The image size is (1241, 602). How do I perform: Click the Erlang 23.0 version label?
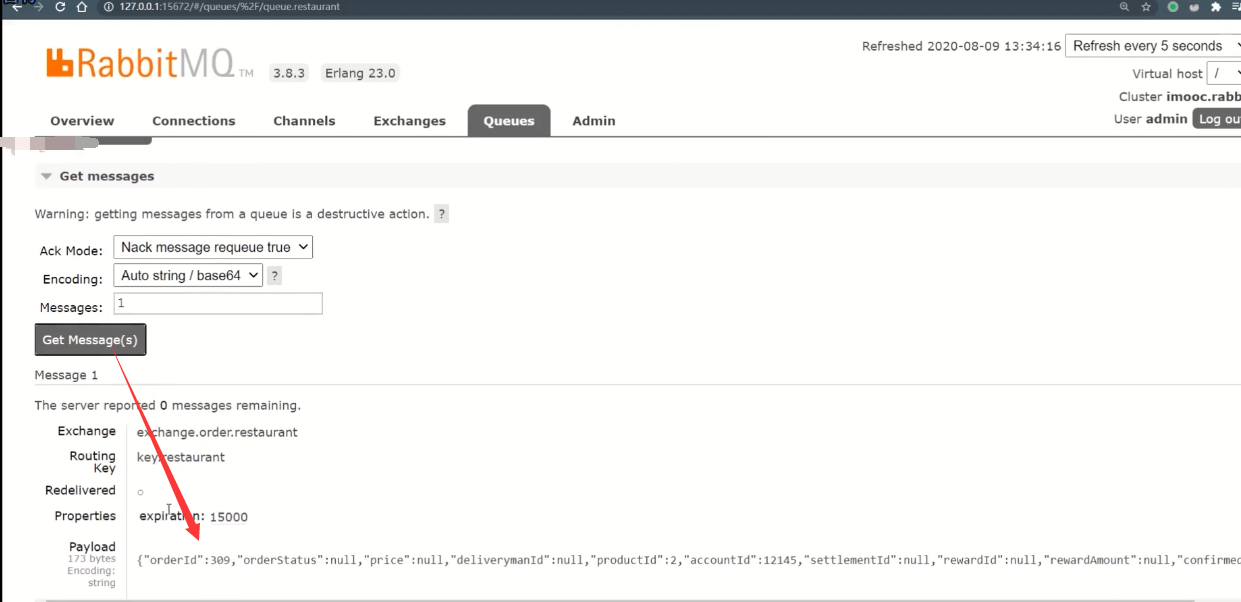360,73
